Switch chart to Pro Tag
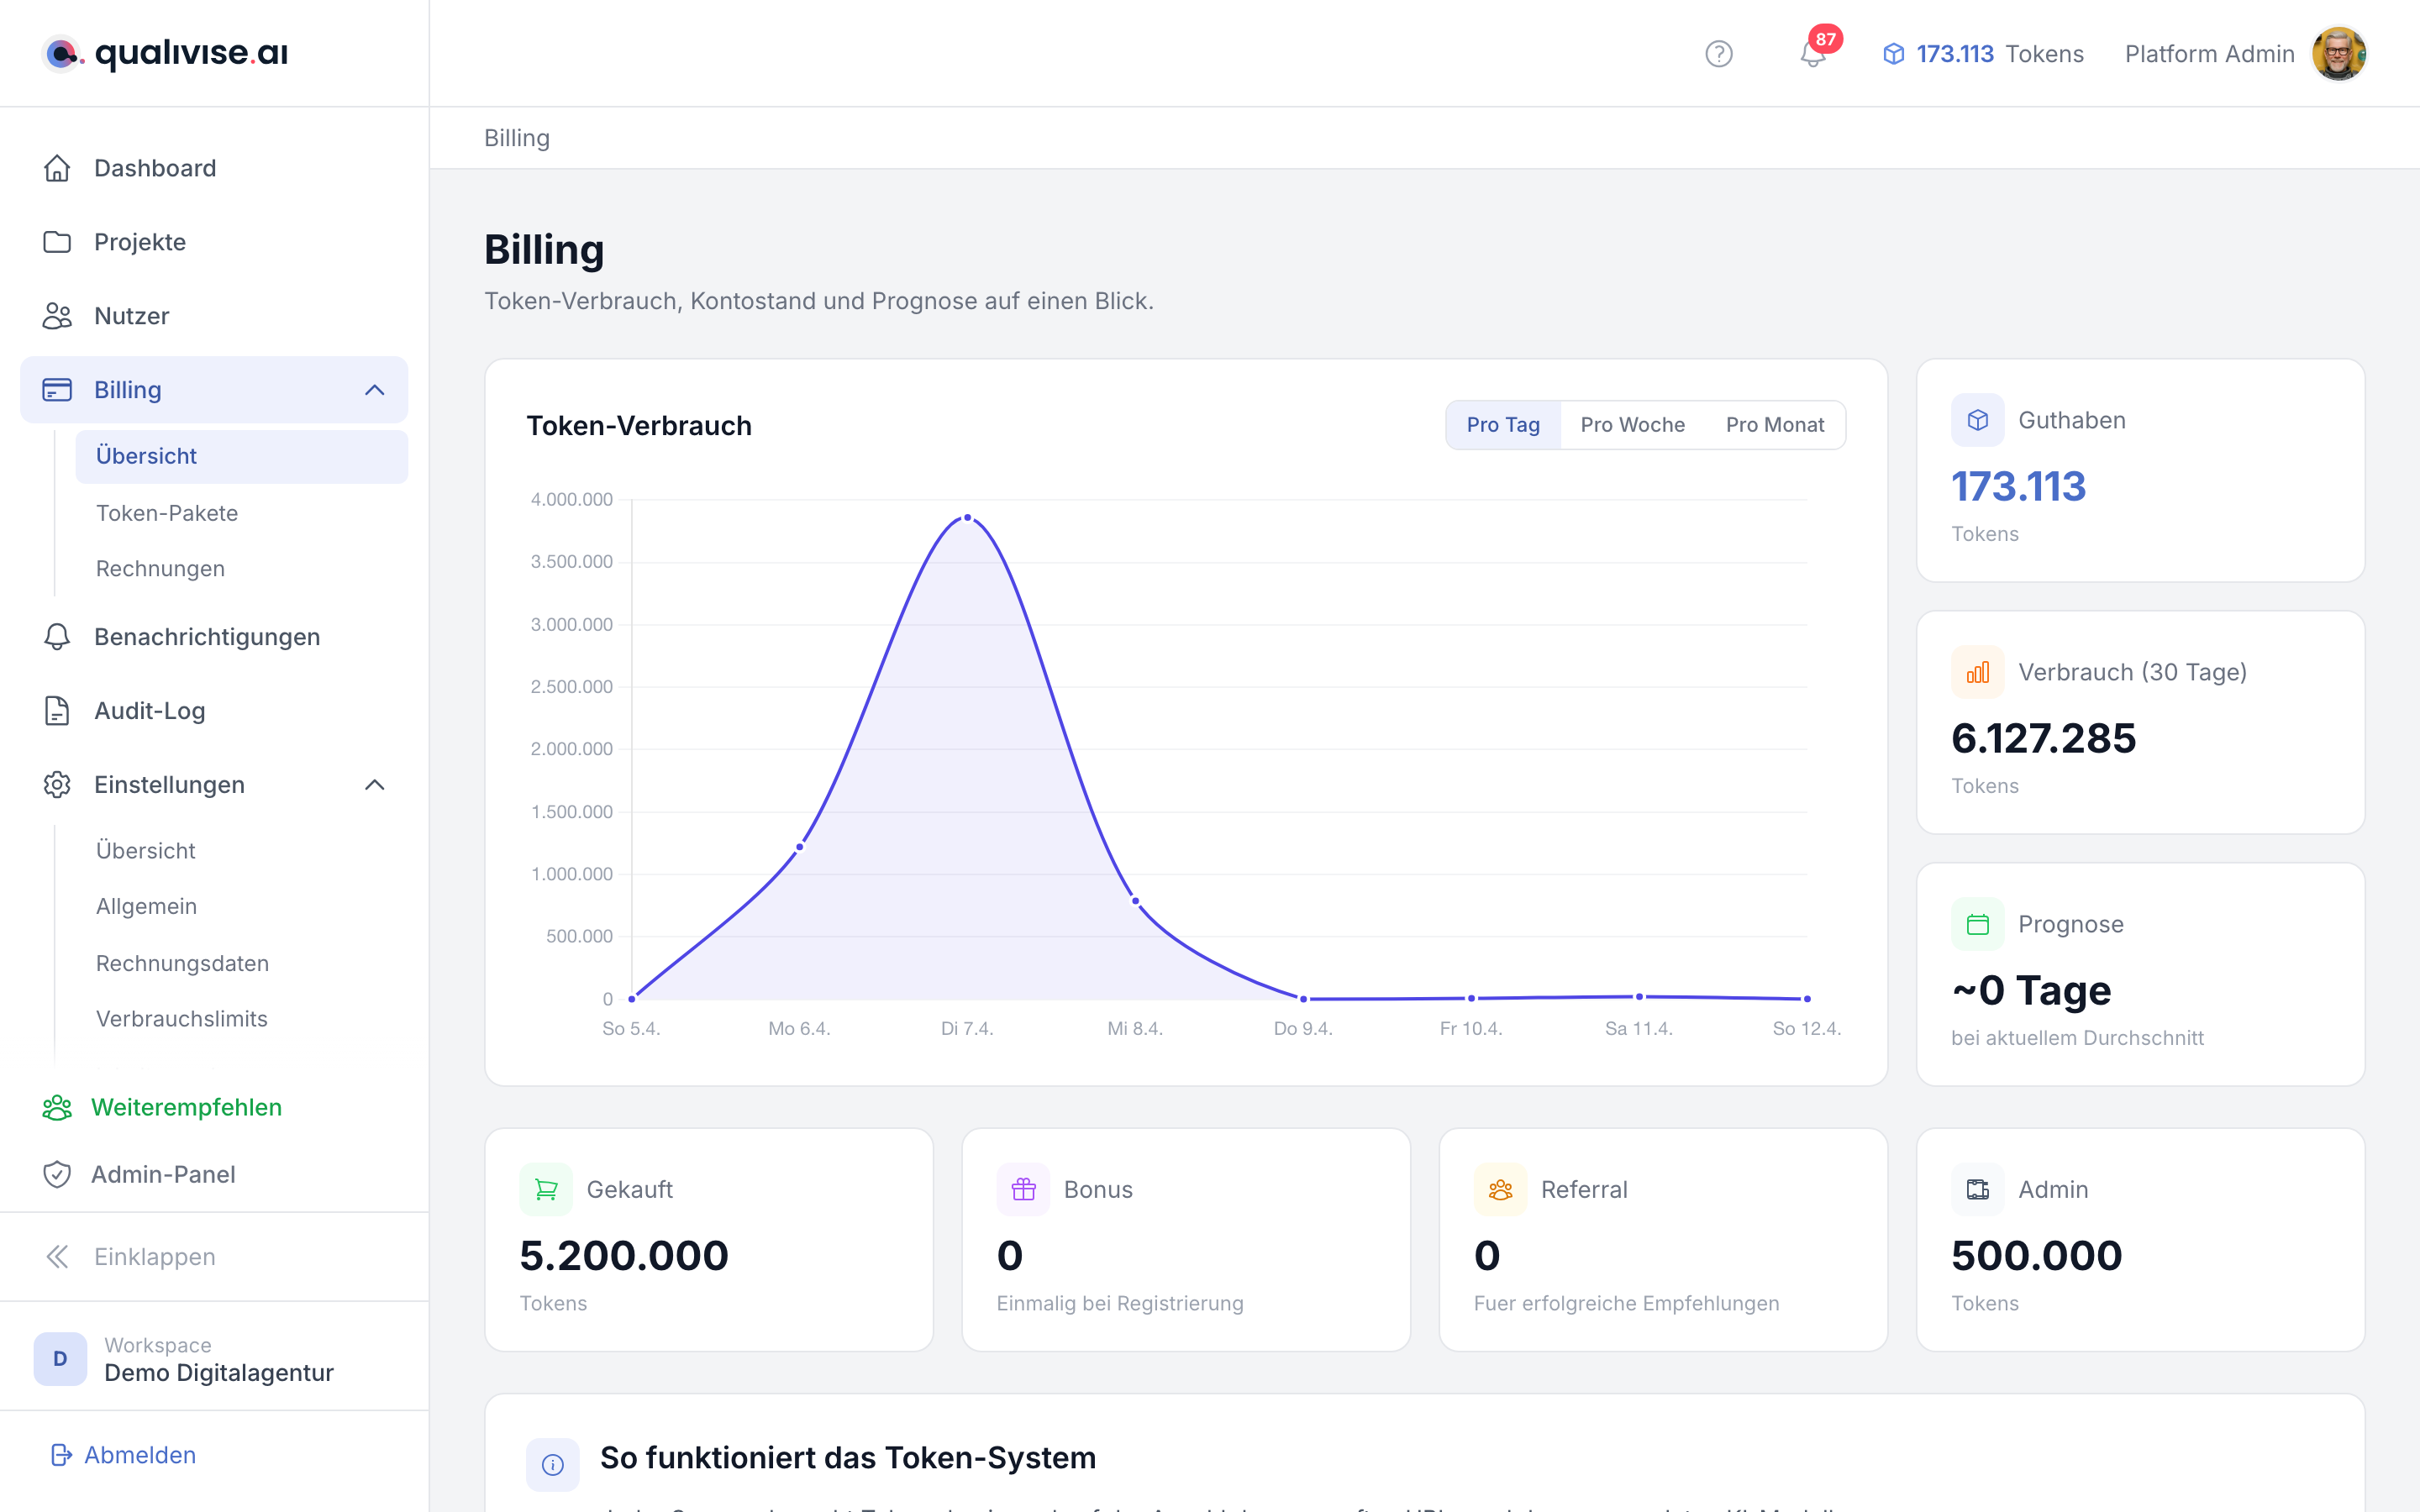Viewport: 2420px width, 1512px height. tap(1503, 425)
